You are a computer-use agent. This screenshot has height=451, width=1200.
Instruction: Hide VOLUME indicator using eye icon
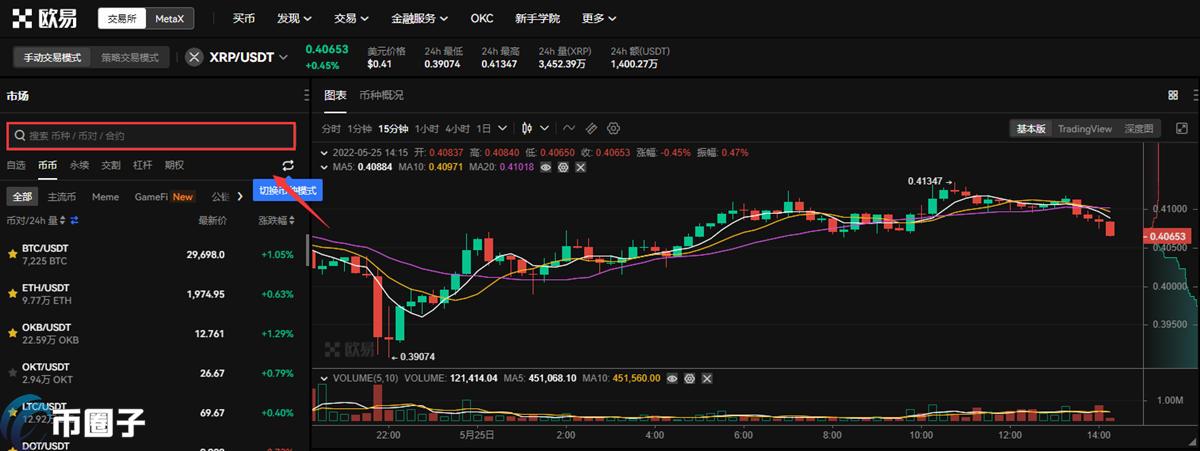tap(672, 379)
